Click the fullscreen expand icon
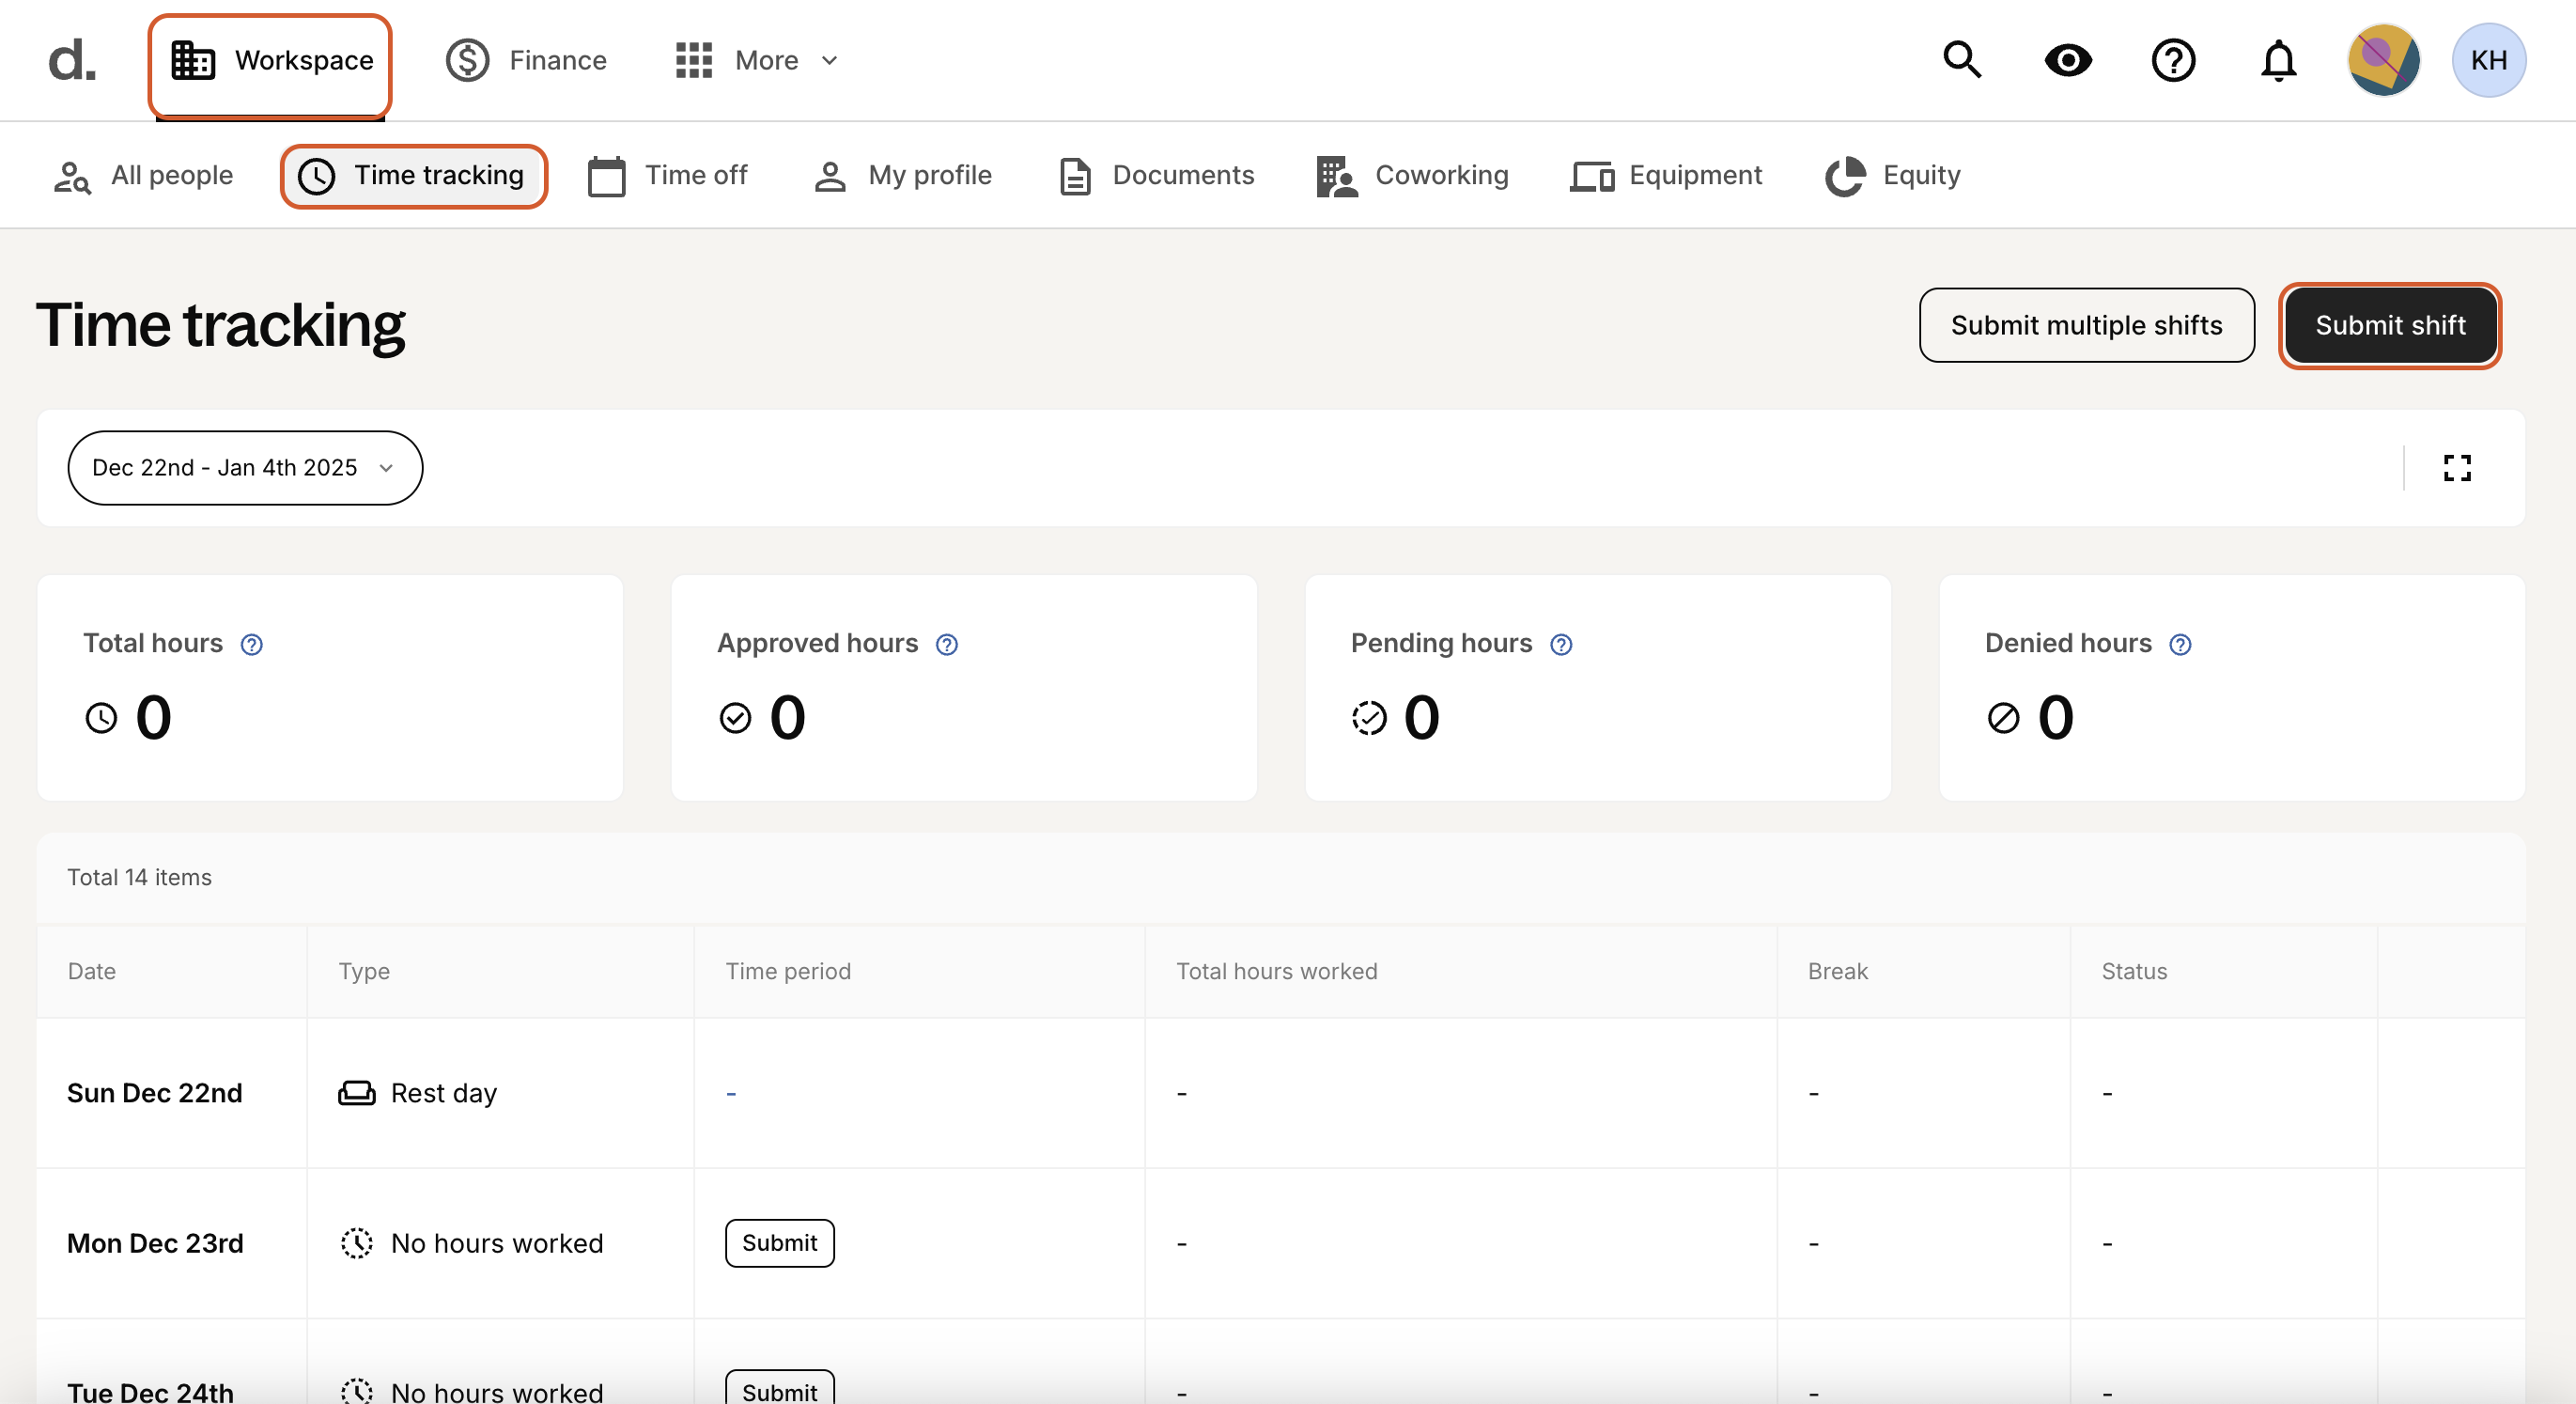2576x1404 pixels. pos(2457,468)
